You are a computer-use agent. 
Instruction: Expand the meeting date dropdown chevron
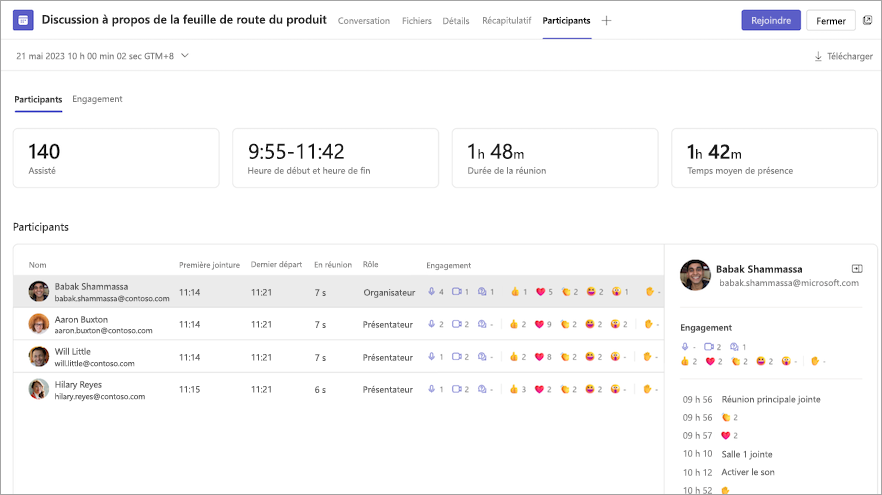[x=184, y=56]
